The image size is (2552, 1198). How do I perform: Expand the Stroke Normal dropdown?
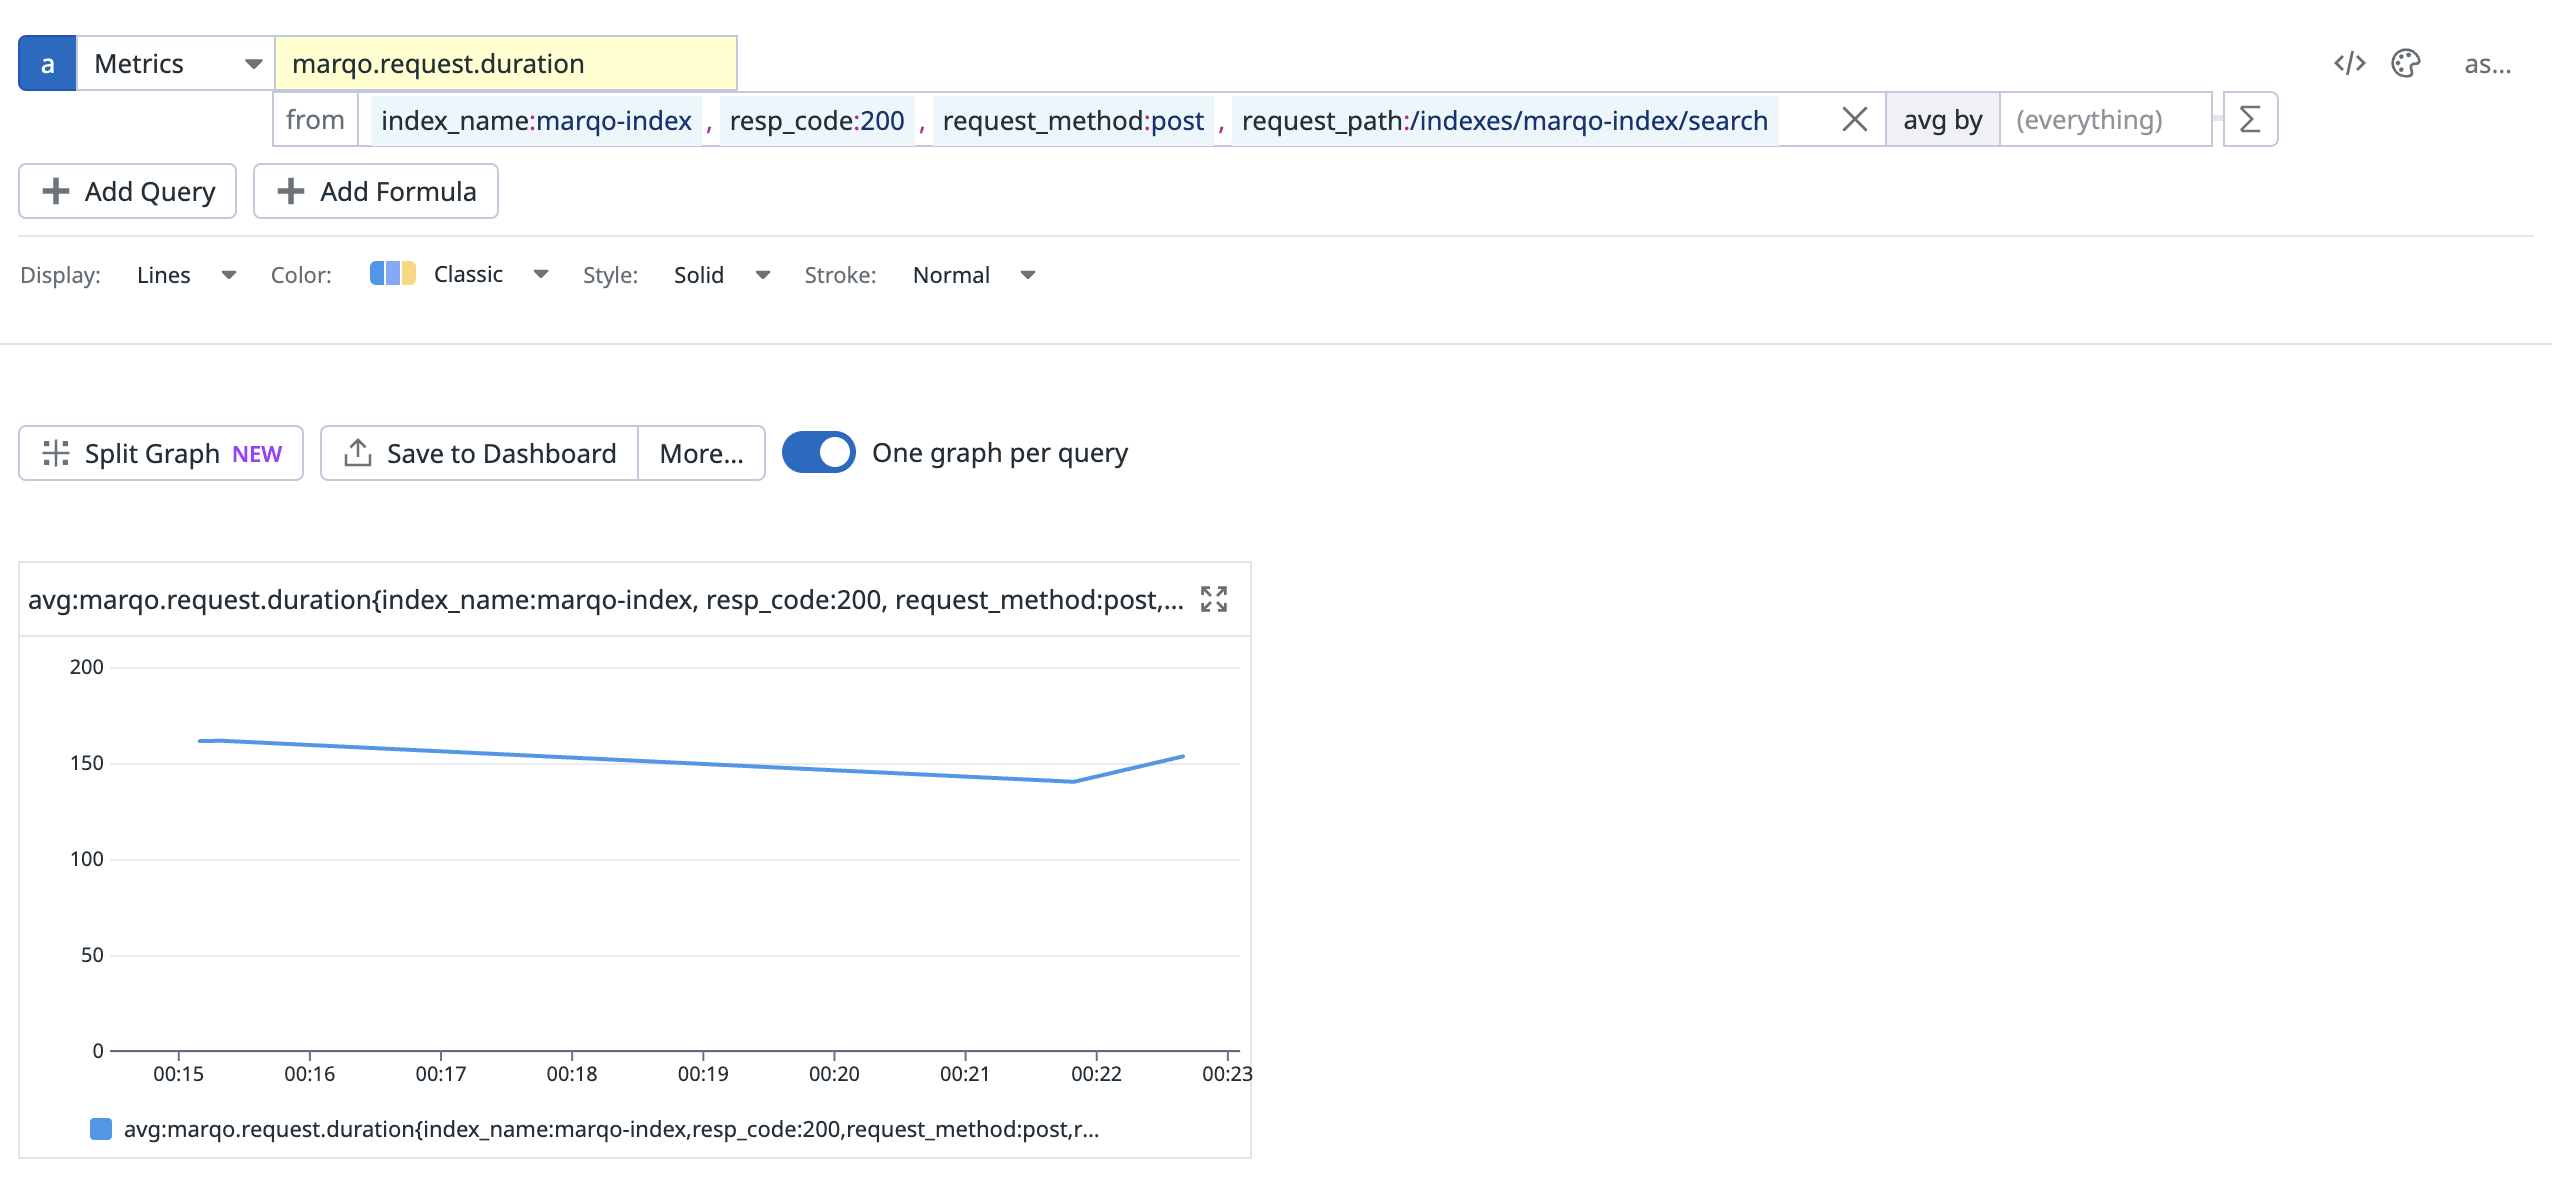pos(973,275)
